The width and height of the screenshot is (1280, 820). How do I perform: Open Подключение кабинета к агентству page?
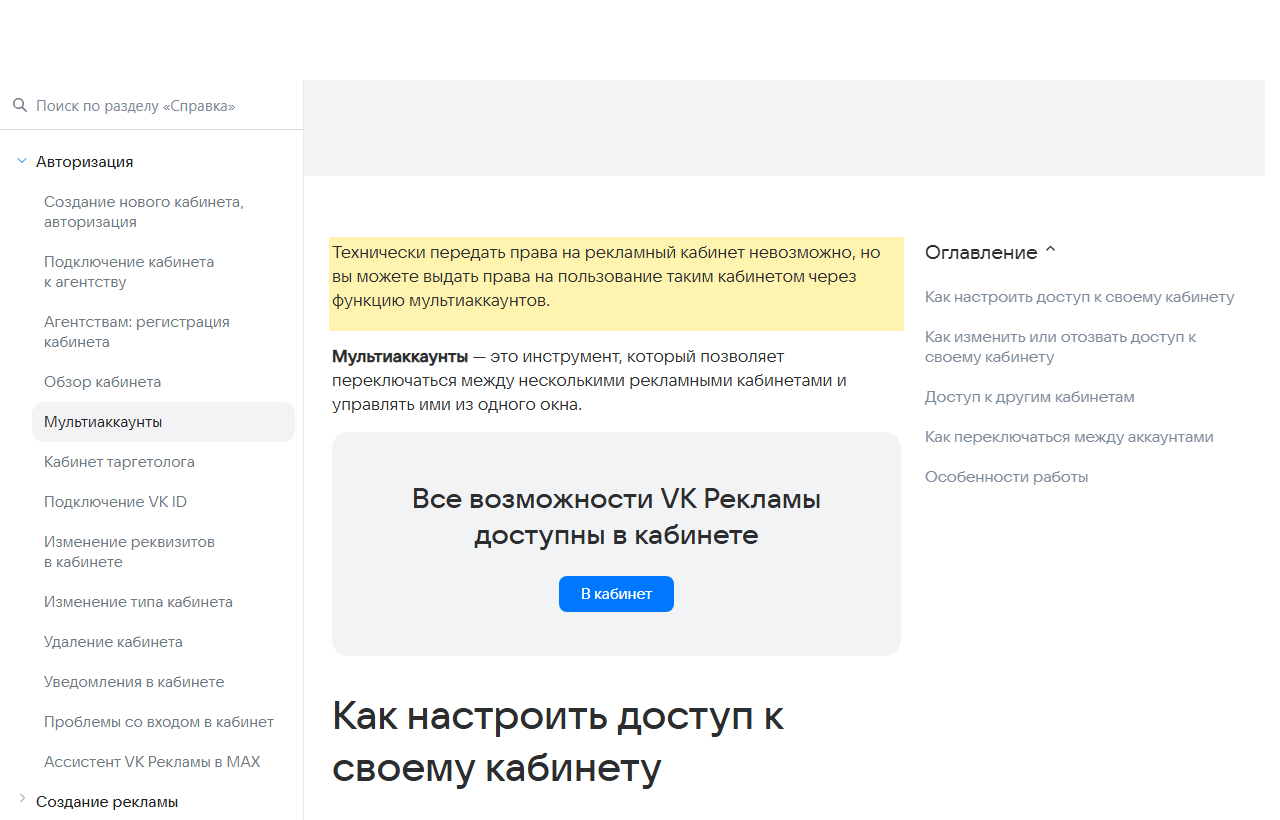129,272
